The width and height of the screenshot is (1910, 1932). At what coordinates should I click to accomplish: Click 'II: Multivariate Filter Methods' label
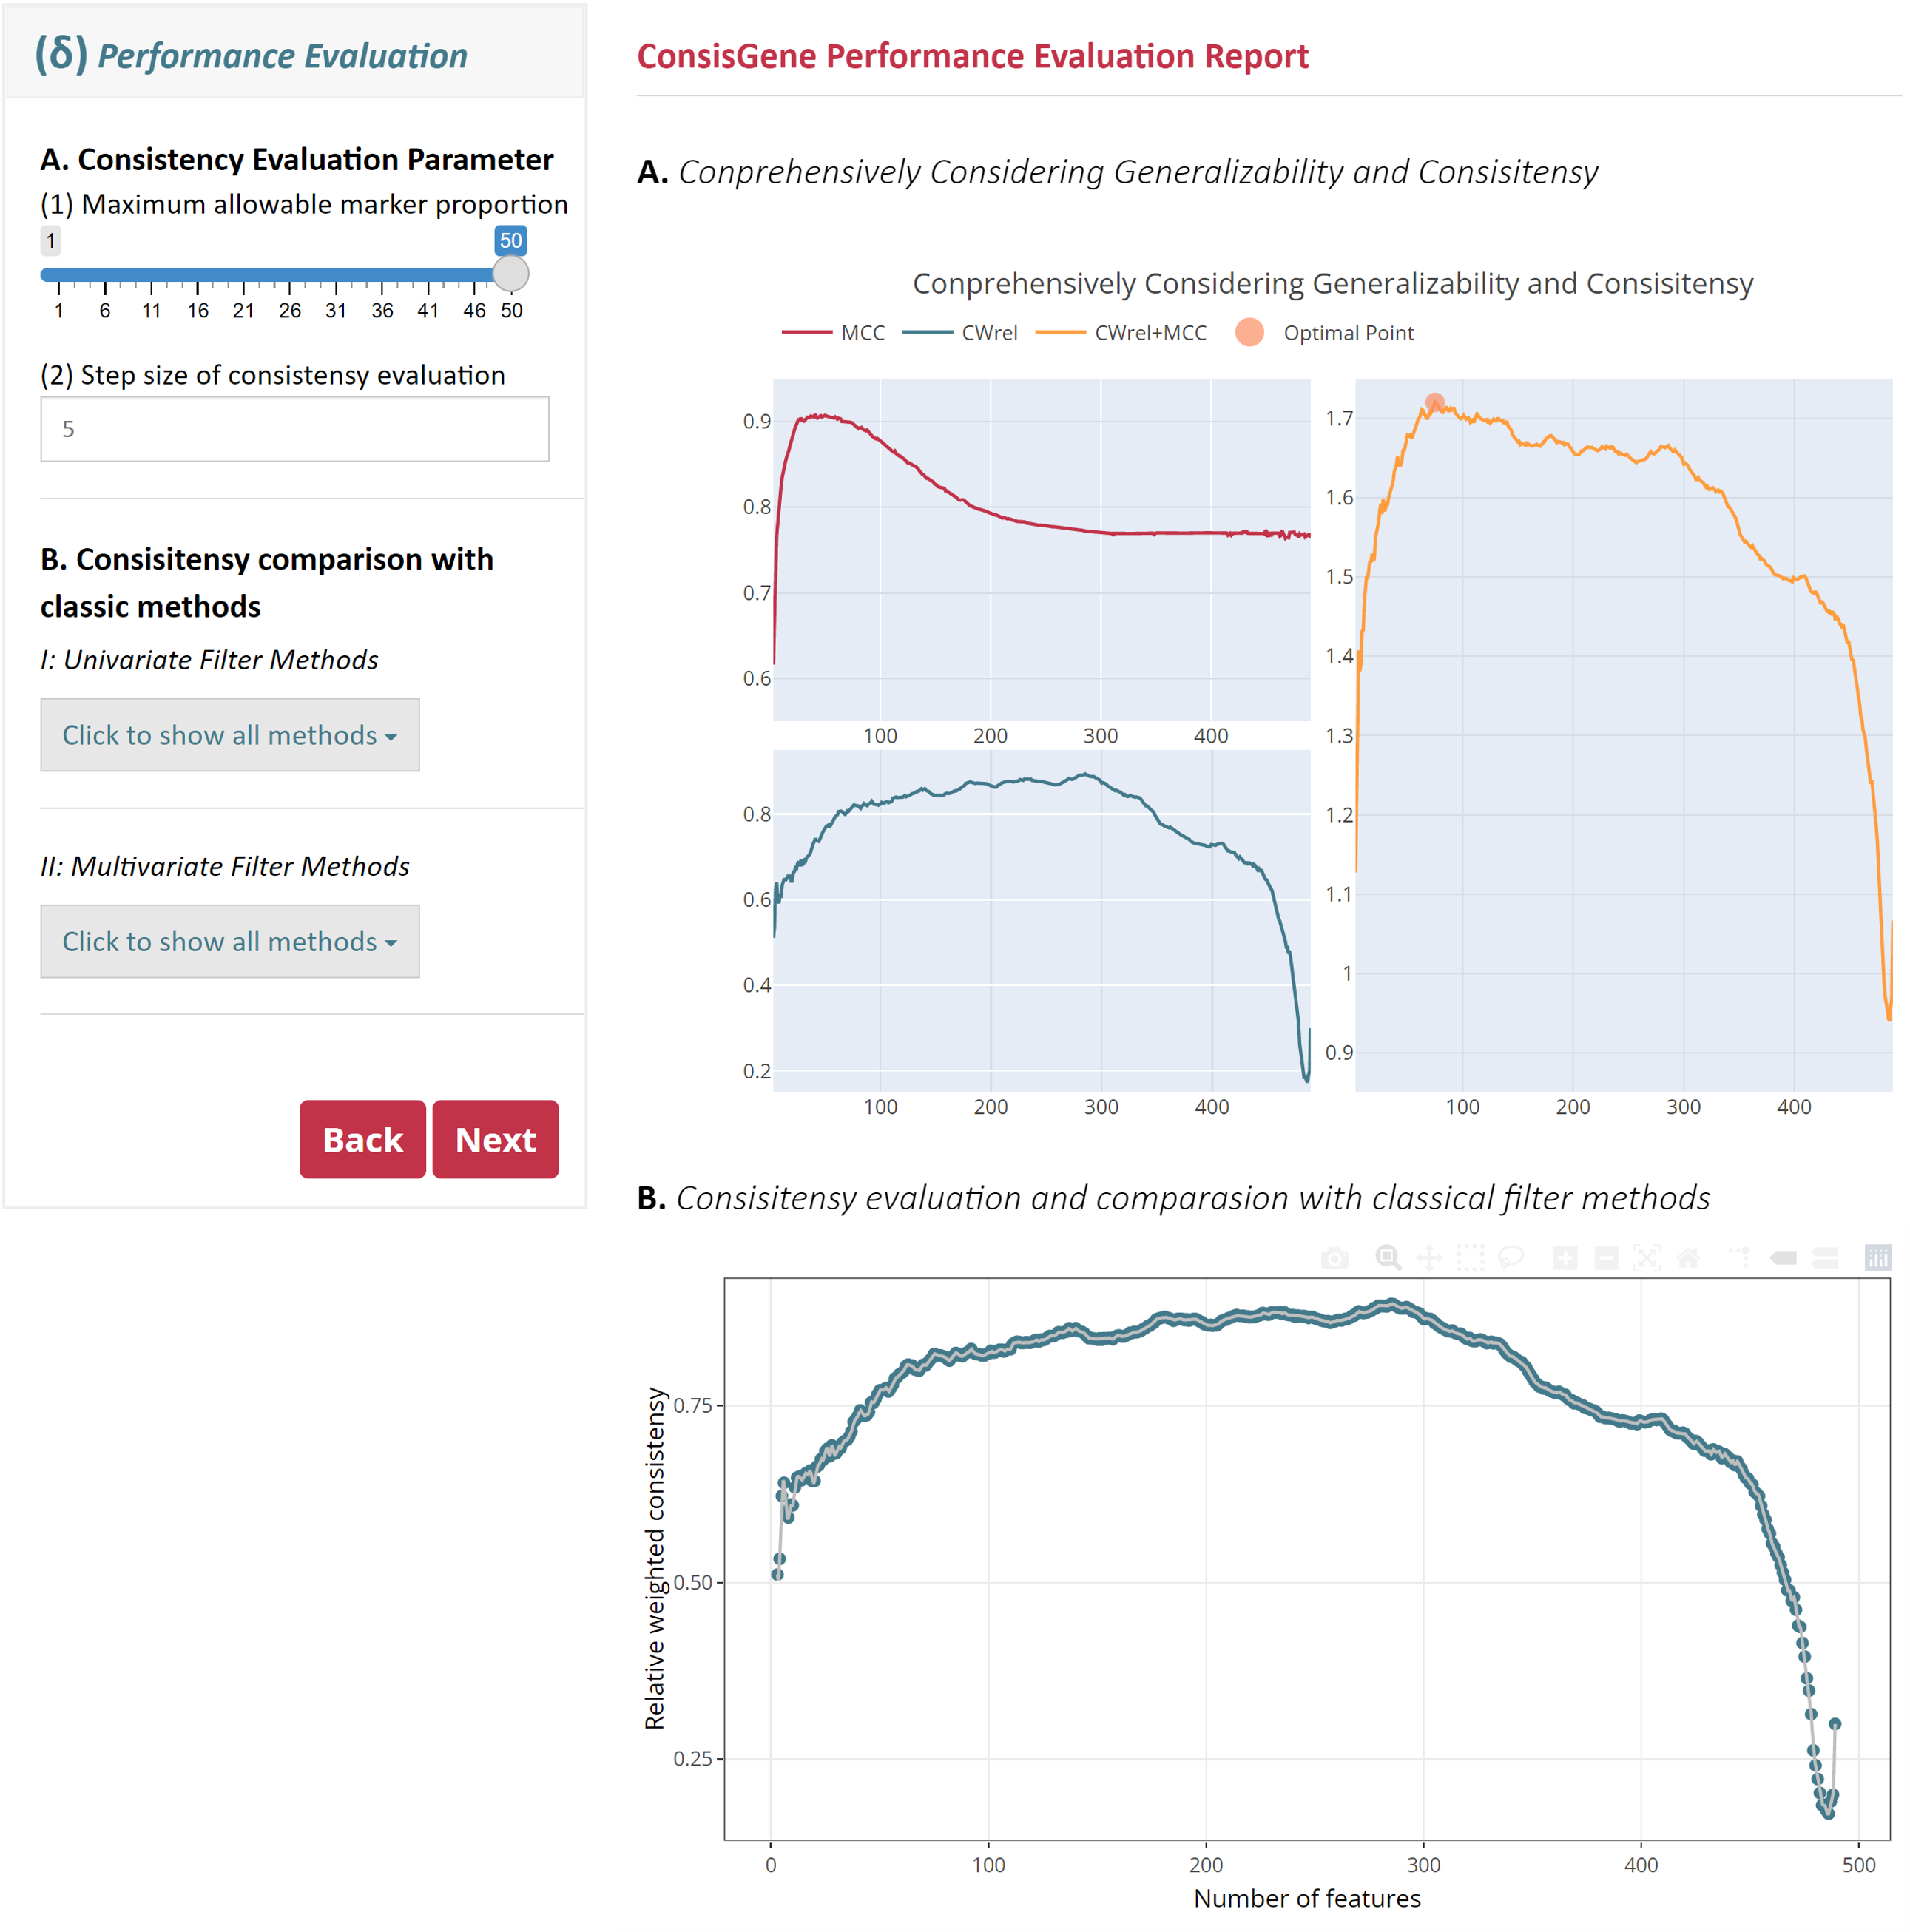225,866
